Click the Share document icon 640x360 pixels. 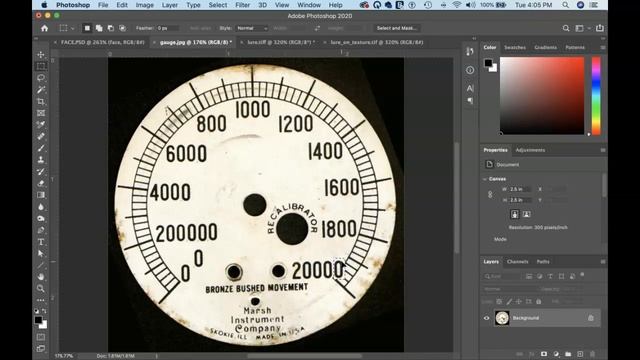point(600,28)
